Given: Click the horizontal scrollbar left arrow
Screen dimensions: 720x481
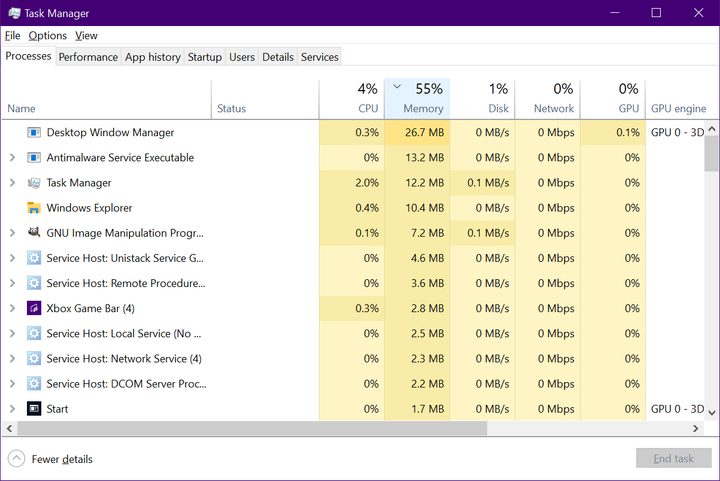Looking at the screenshot, I should pyautogui.click(x=9, y=428).
